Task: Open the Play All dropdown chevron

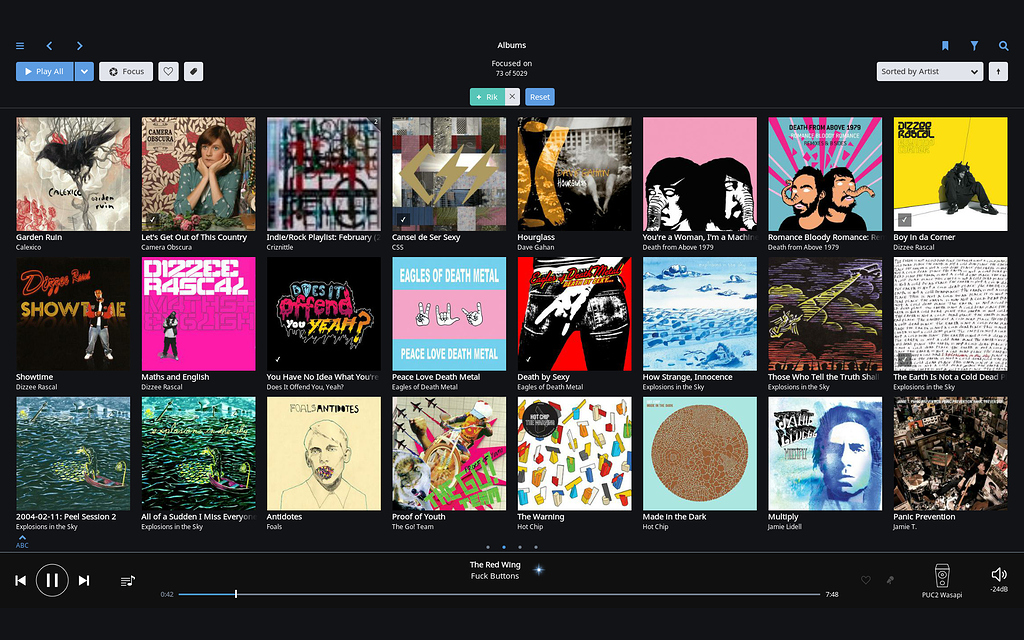Action: (x=86, y=71)
